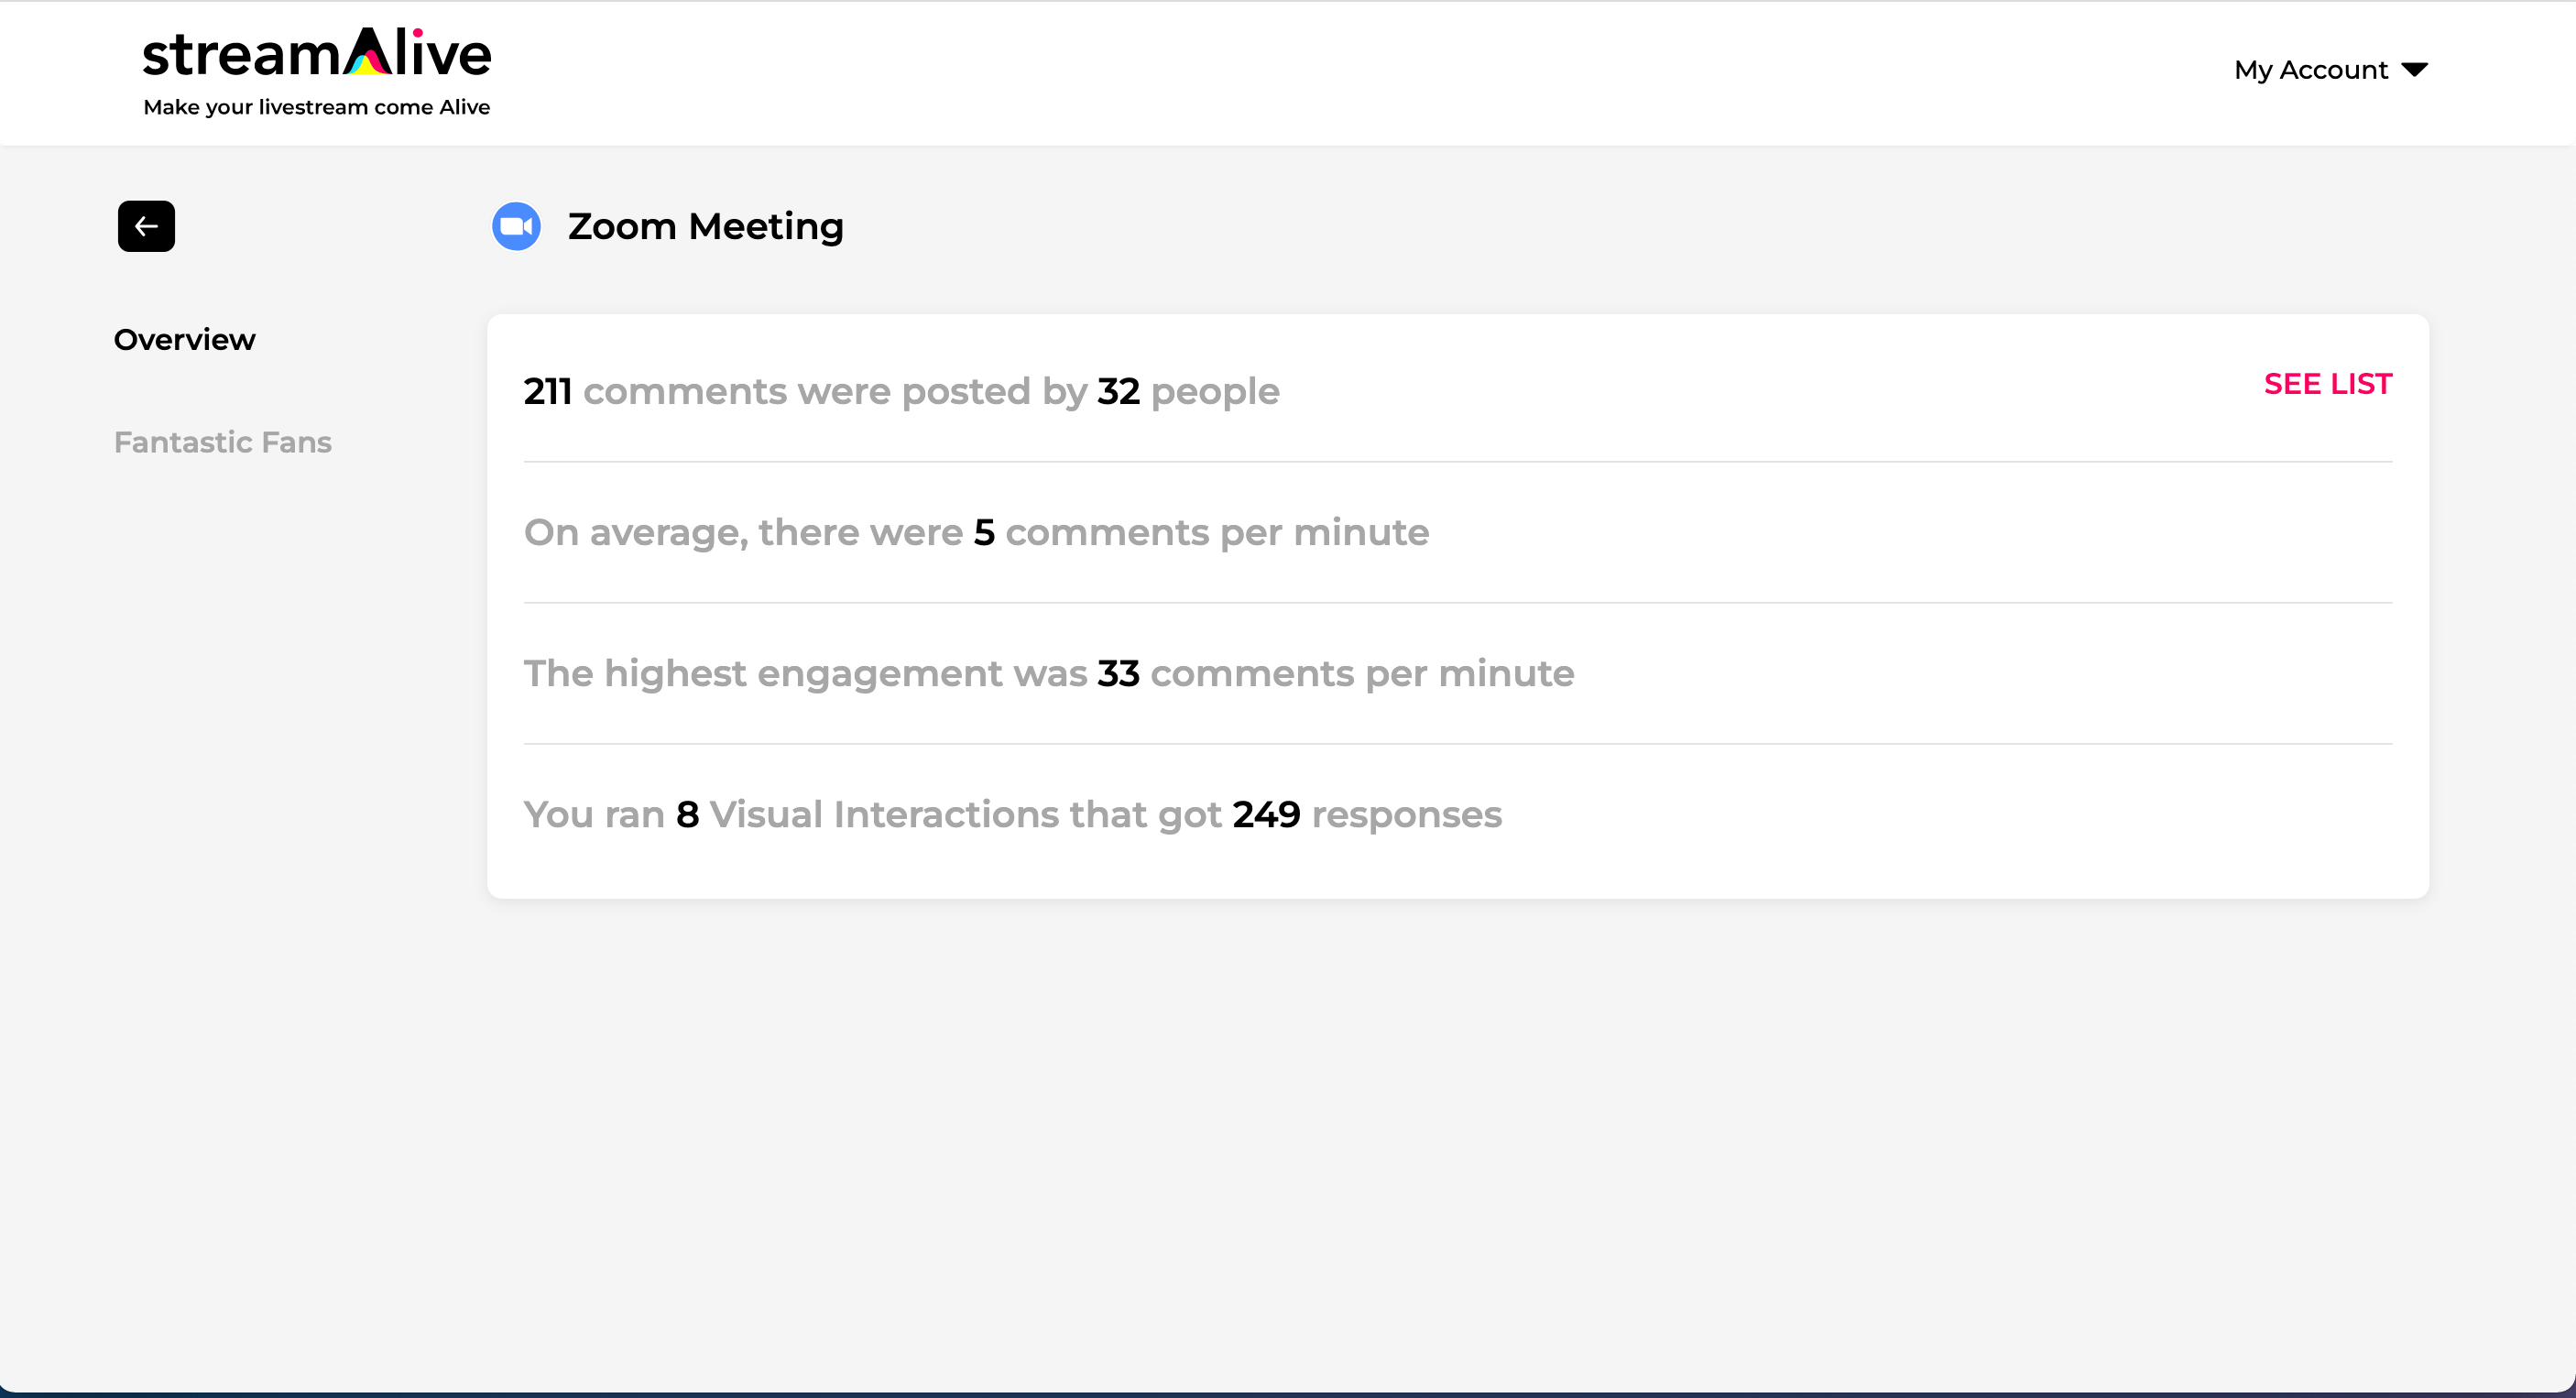Click the text 'The highest engagement was'
Screen dimensions: 2576x1398
pyautogui.click(x=805, y=673)
